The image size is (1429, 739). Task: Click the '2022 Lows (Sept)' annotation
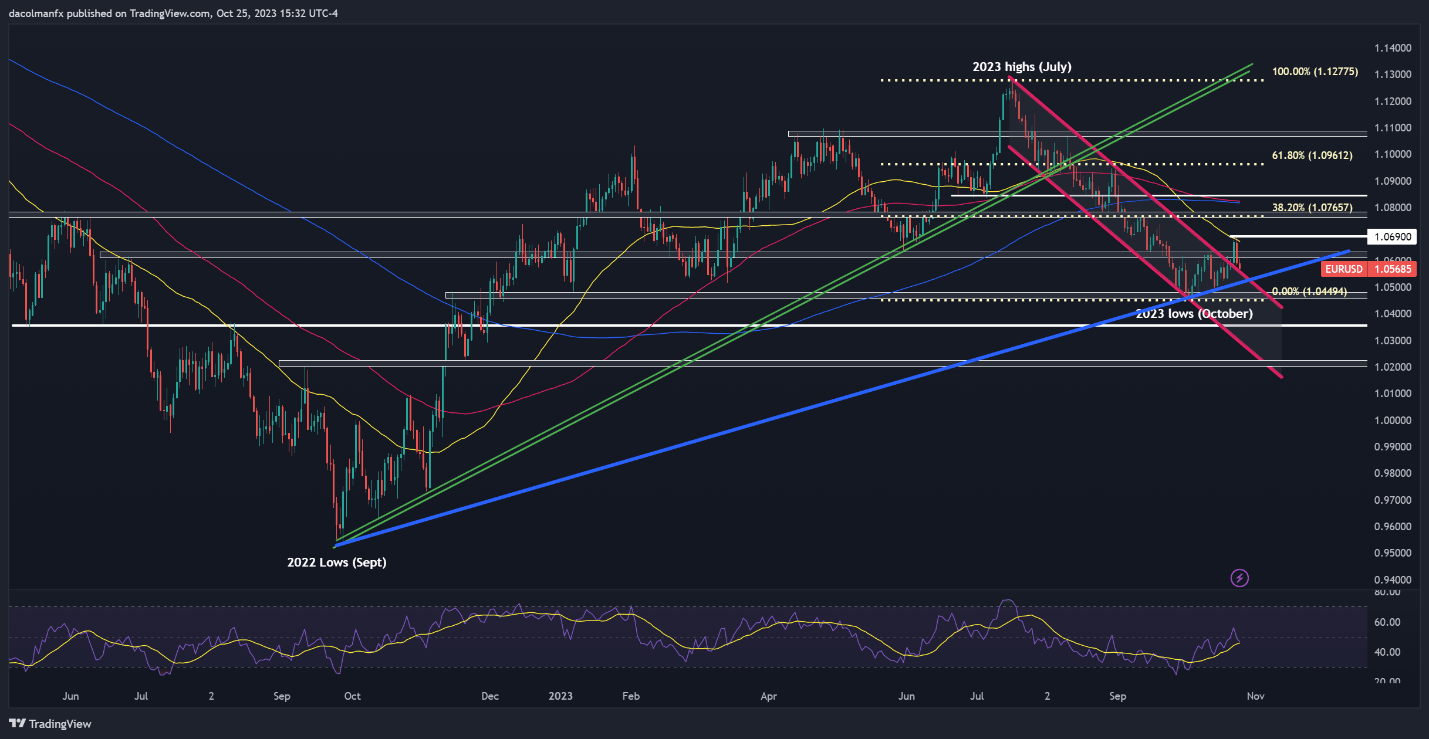[x=337, y=563]
